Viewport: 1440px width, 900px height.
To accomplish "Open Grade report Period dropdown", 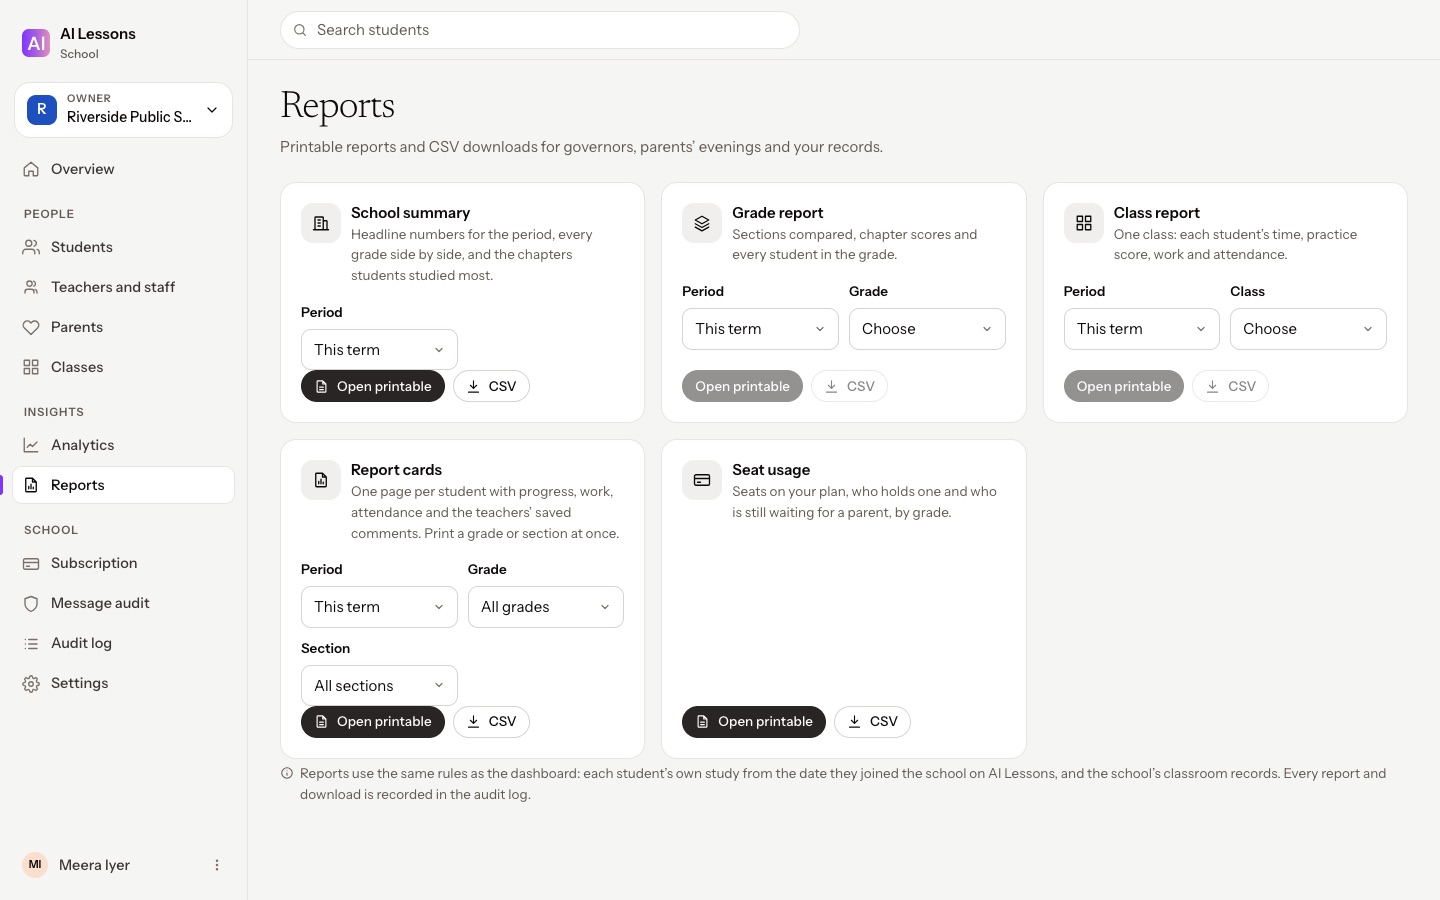I will pos(760,329).
